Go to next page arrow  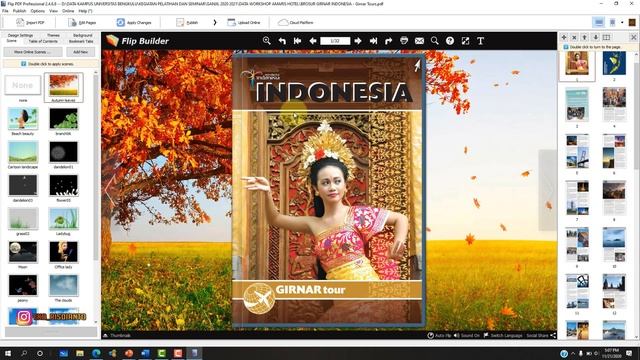pyautogui.click(x=358, y=41)
